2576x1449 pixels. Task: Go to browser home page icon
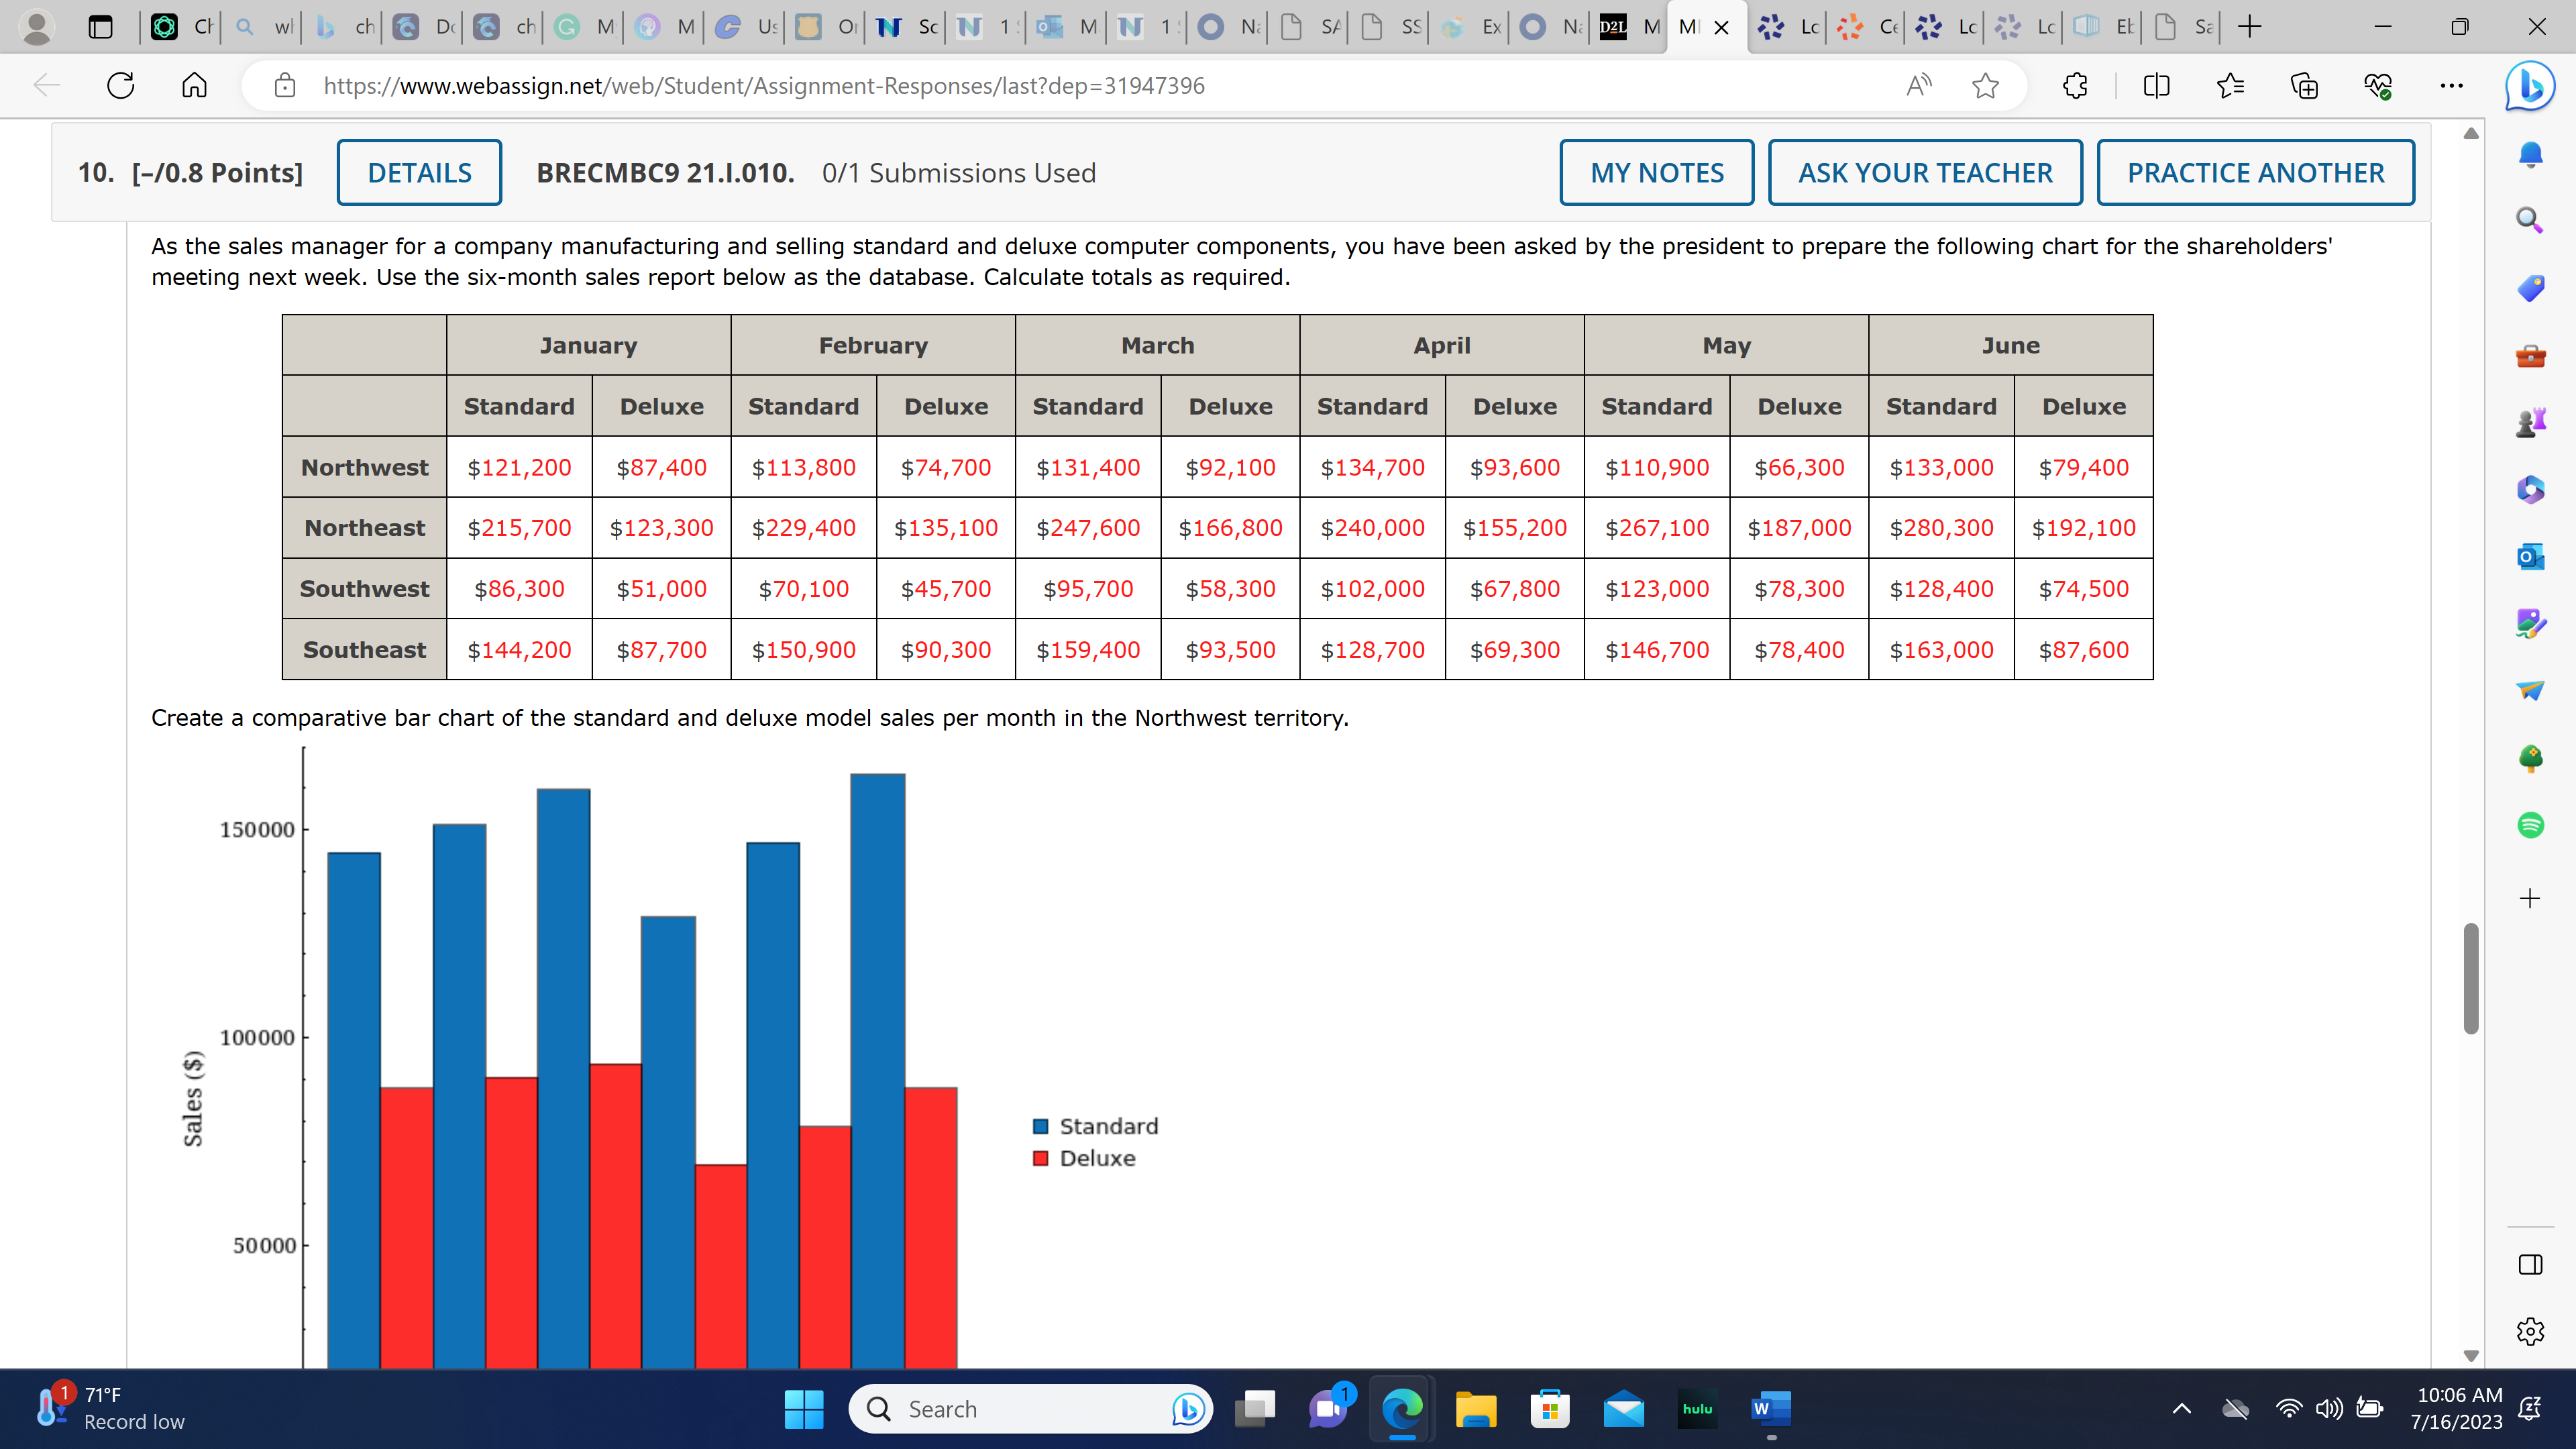click(194, 86)
